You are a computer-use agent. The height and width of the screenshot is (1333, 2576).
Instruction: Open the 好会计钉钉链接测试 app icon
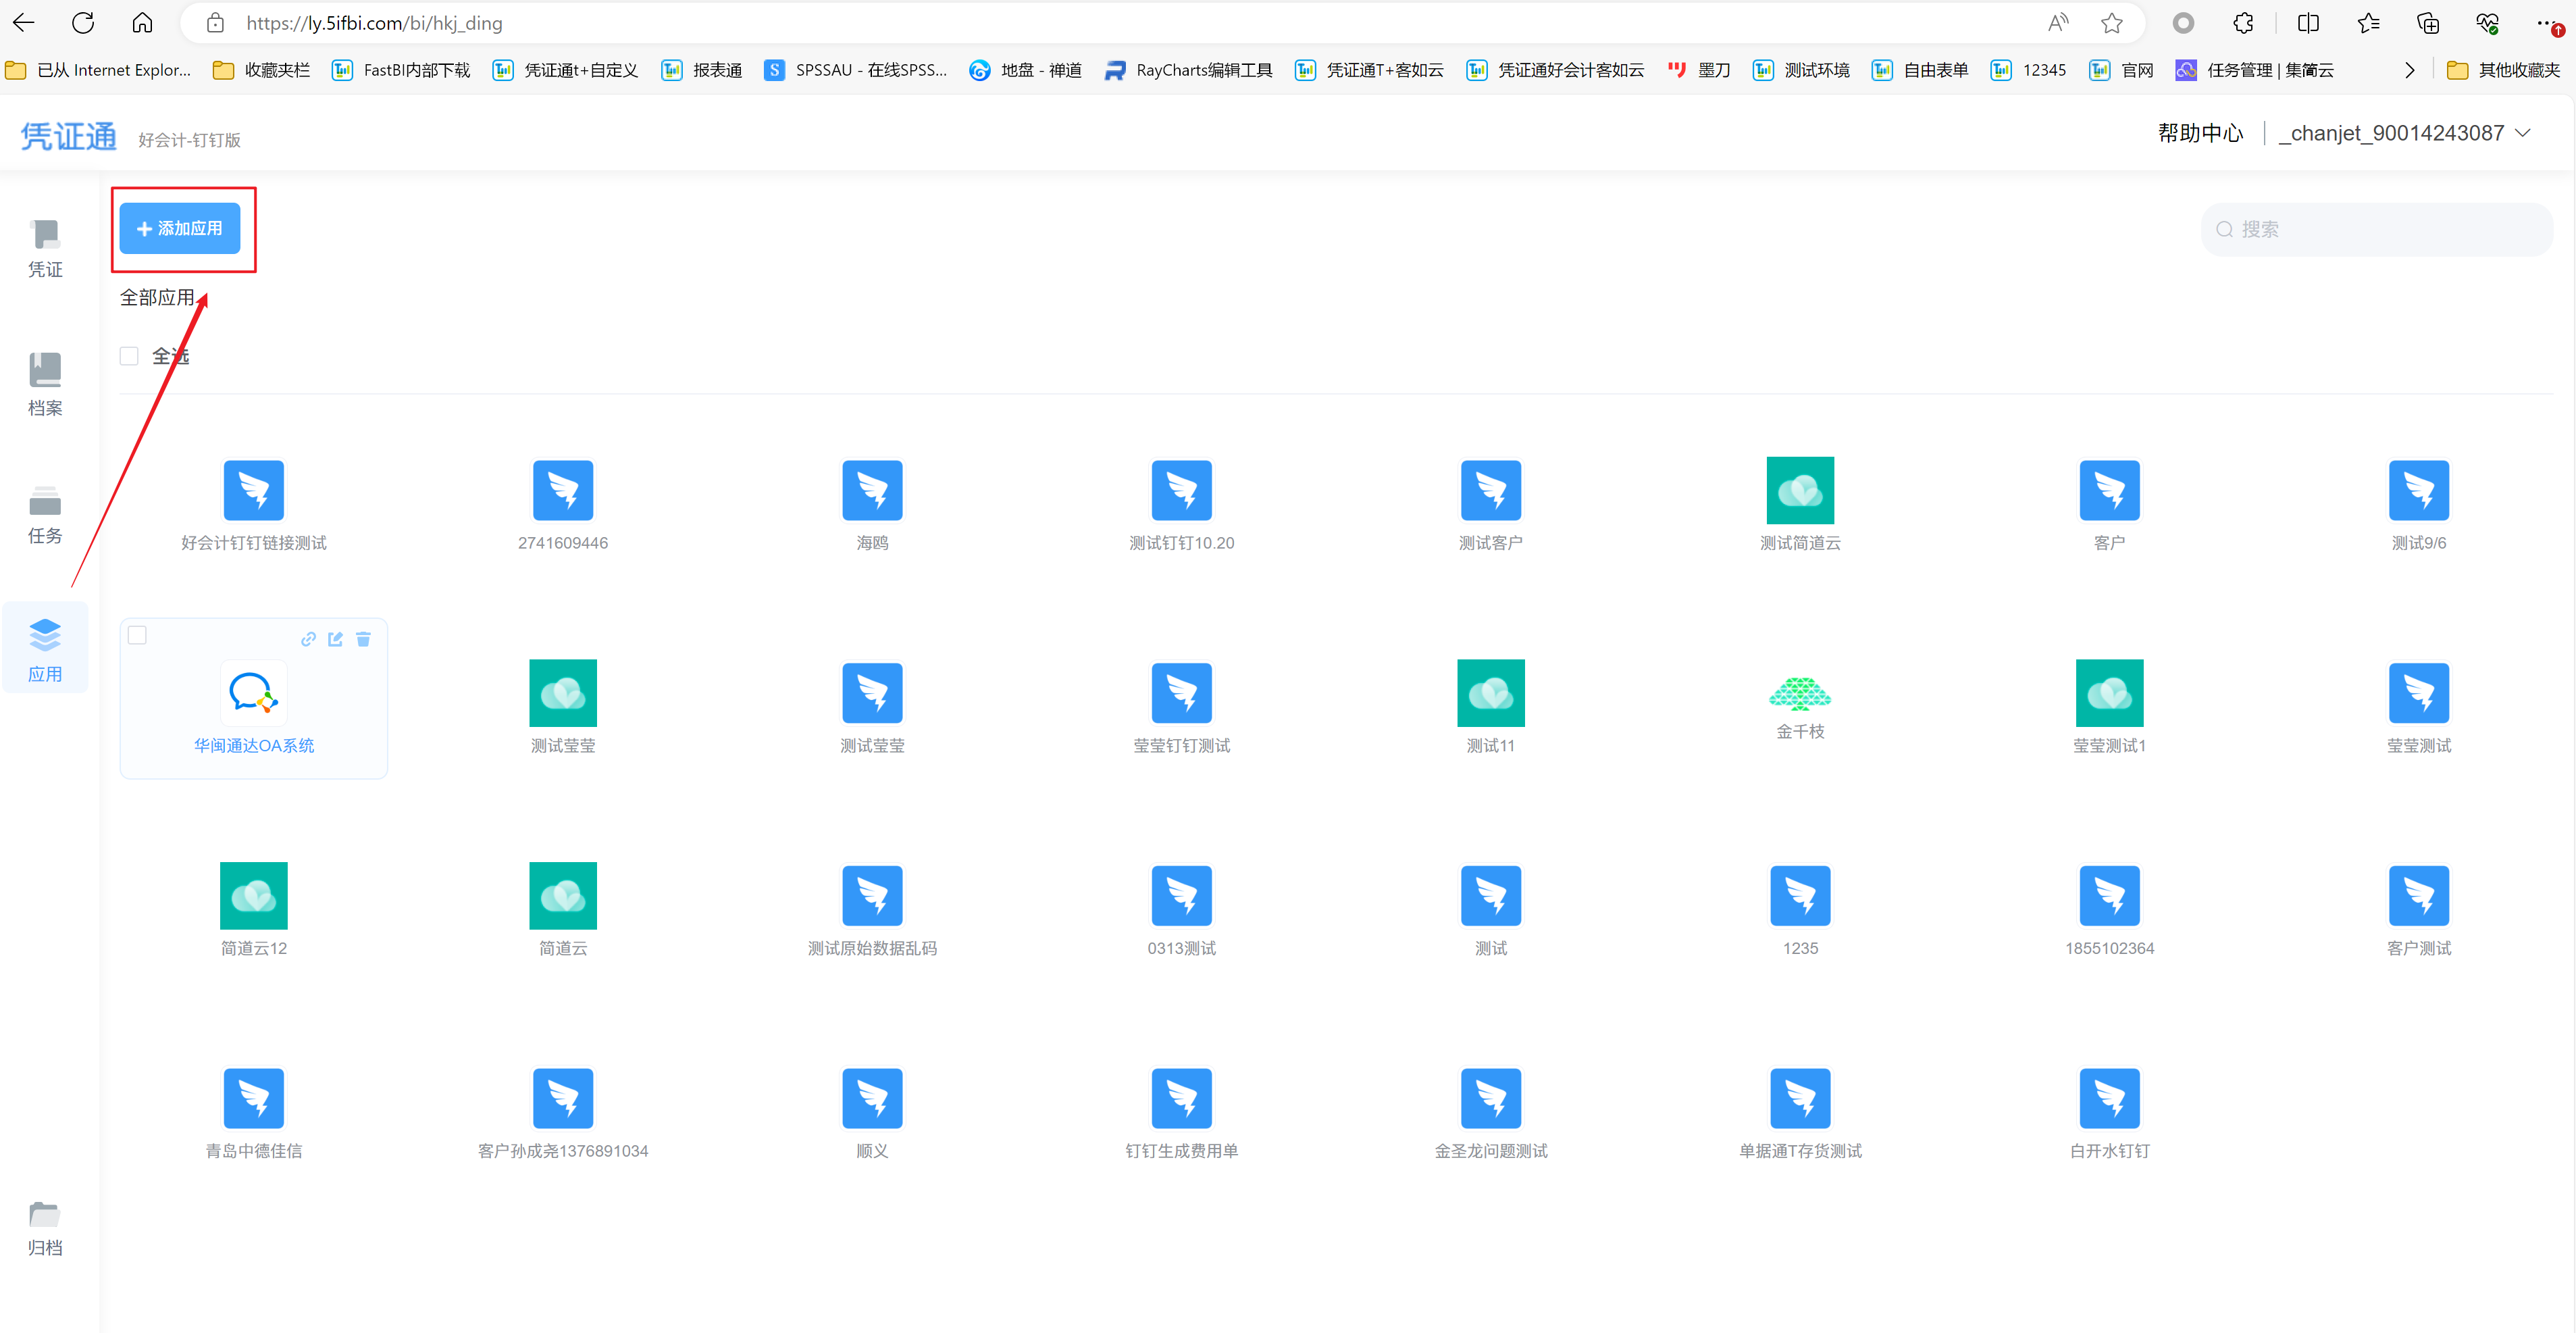253,490
